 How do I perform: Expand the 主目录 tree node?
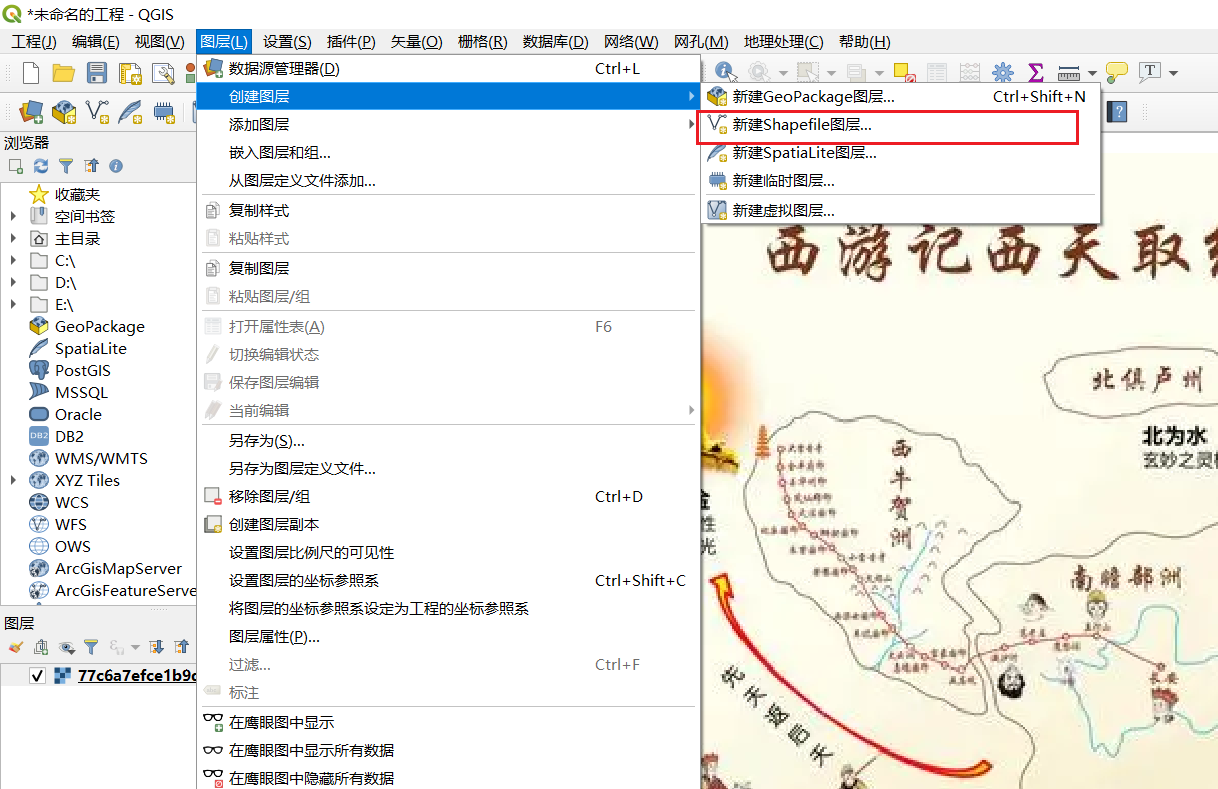[x=13, y=238]
